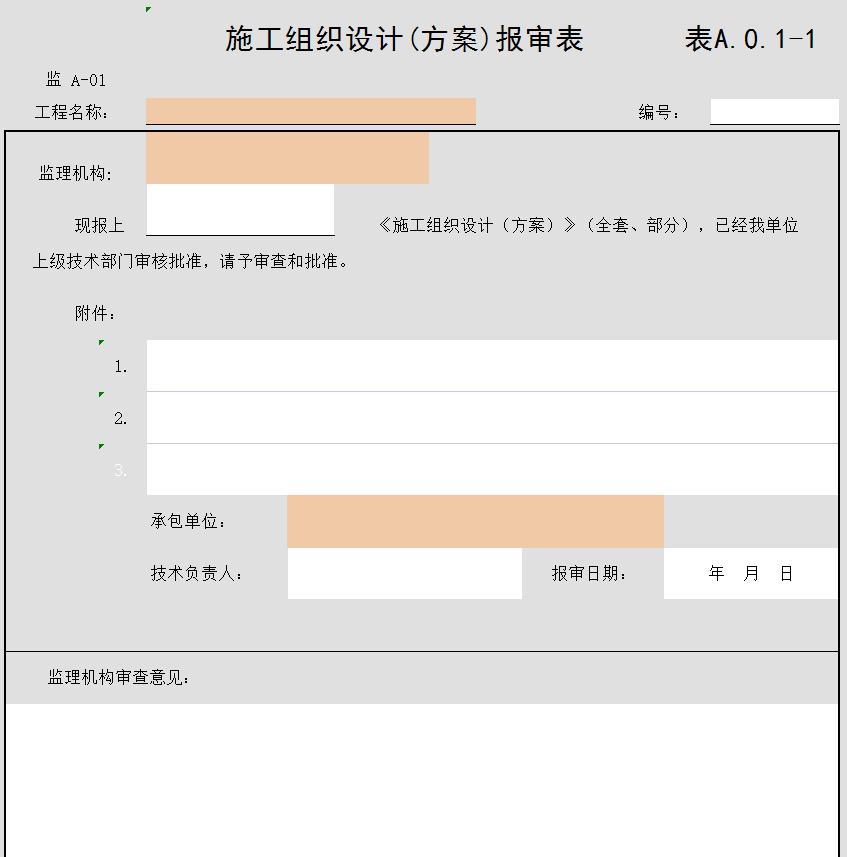Click the label 工程名称:
The image size is (847, 857).
tap(72, 113)
